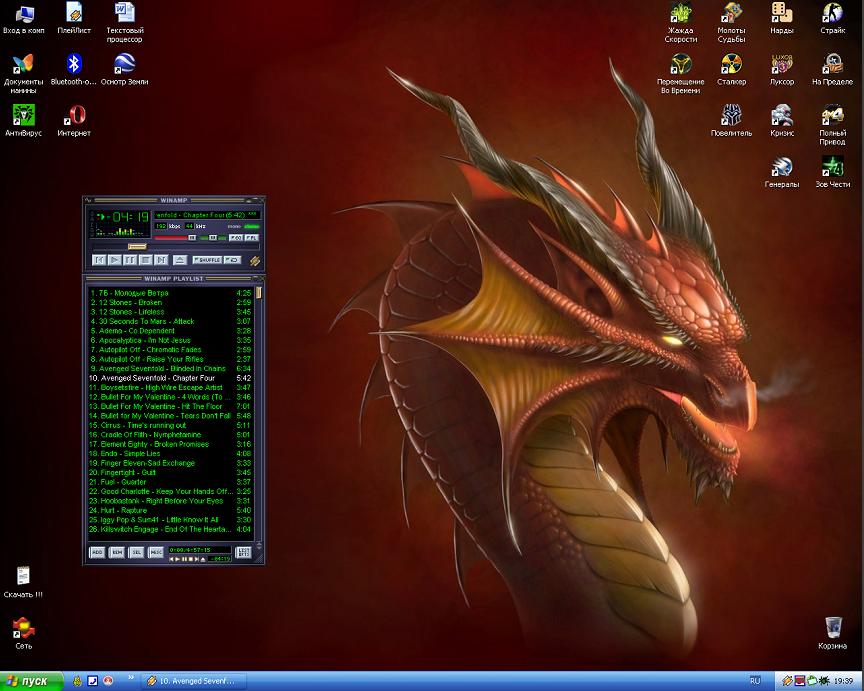Select track "2. 12 Stones - Broken"
Image resolution: width=864 pixels, height=691 pixels.
pyautogui.click(x=170, y=303)
